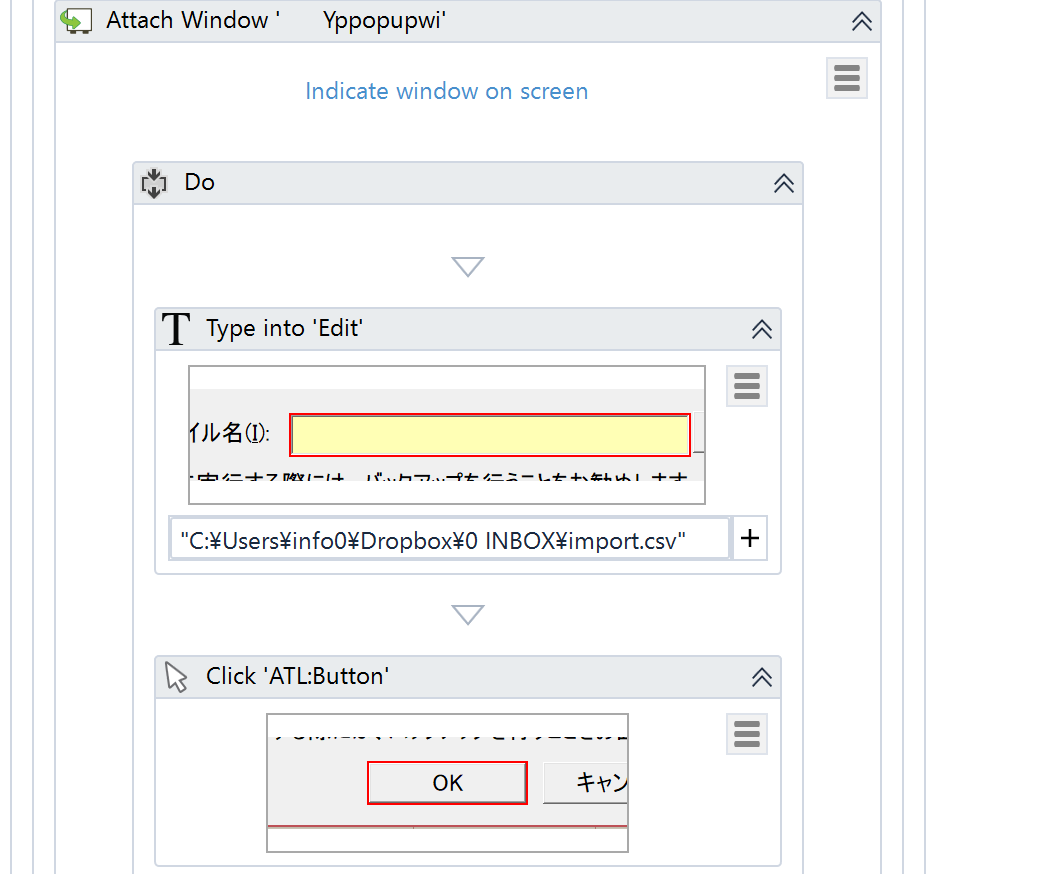The image size is (1040, 874).
Task: Select the Type into 'Edit' title label
Action: (284, 329)
